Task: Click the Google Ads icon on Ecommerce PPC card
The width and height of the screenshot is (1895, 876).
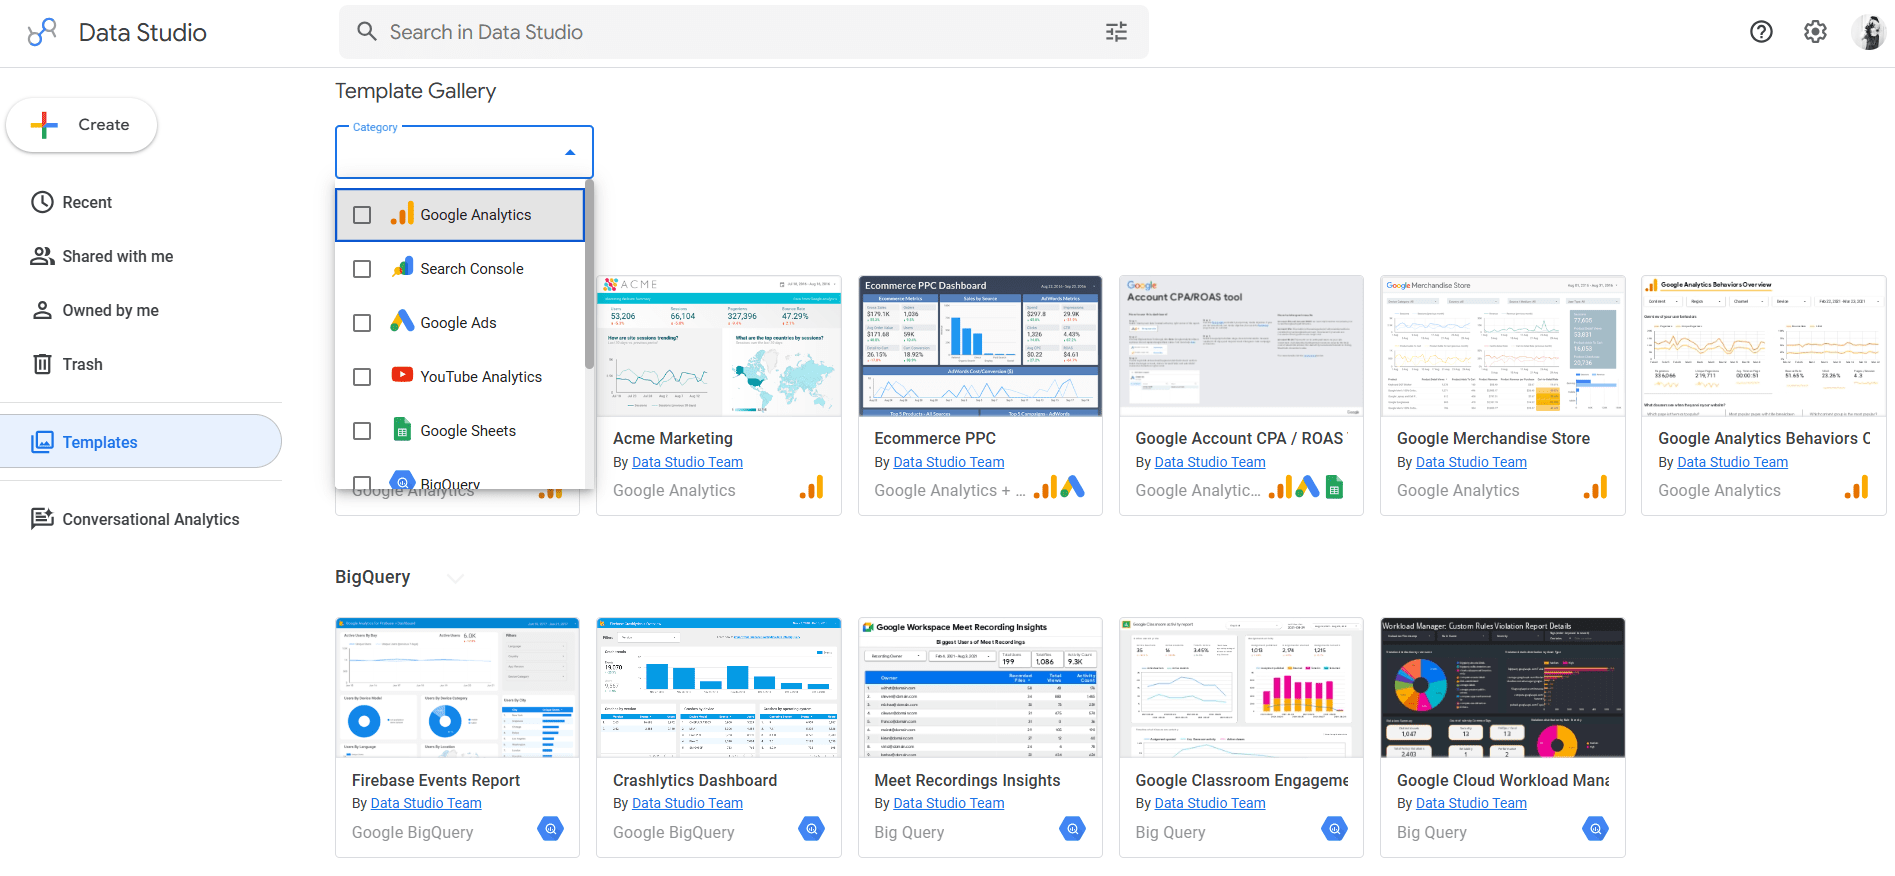Action: pos(1072,488)
